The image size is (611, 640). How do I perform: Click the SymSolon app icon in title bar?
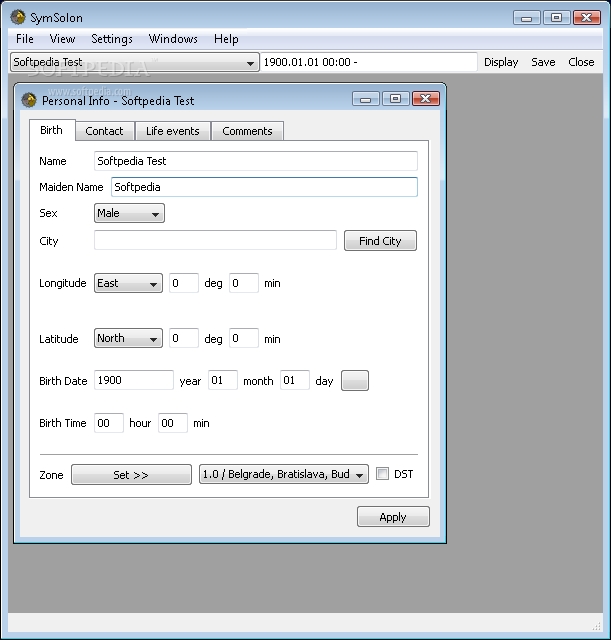point(17,17)
